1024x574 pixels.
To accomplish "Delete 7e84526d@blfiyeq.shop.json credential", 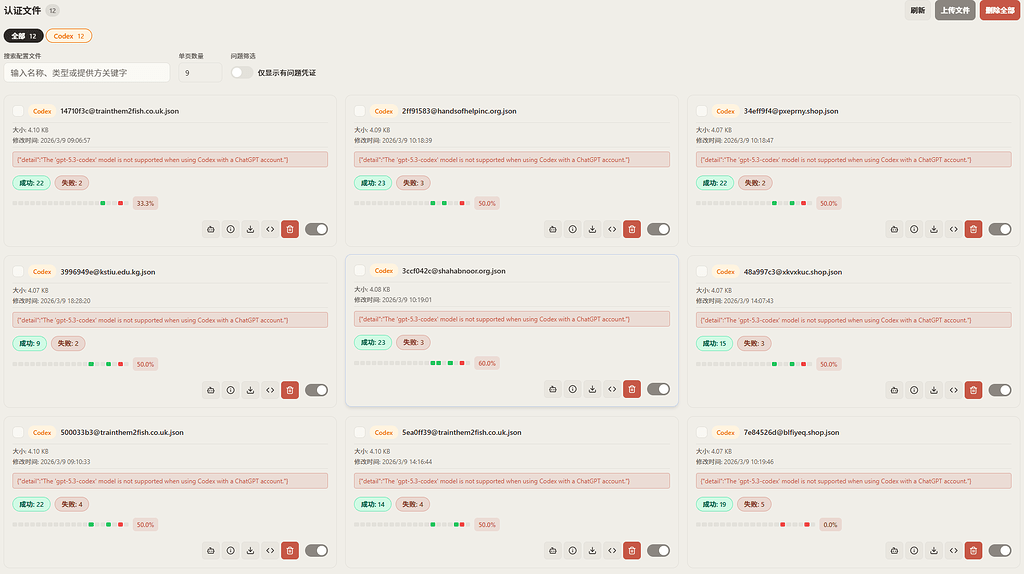I will [x=973, y=550].
